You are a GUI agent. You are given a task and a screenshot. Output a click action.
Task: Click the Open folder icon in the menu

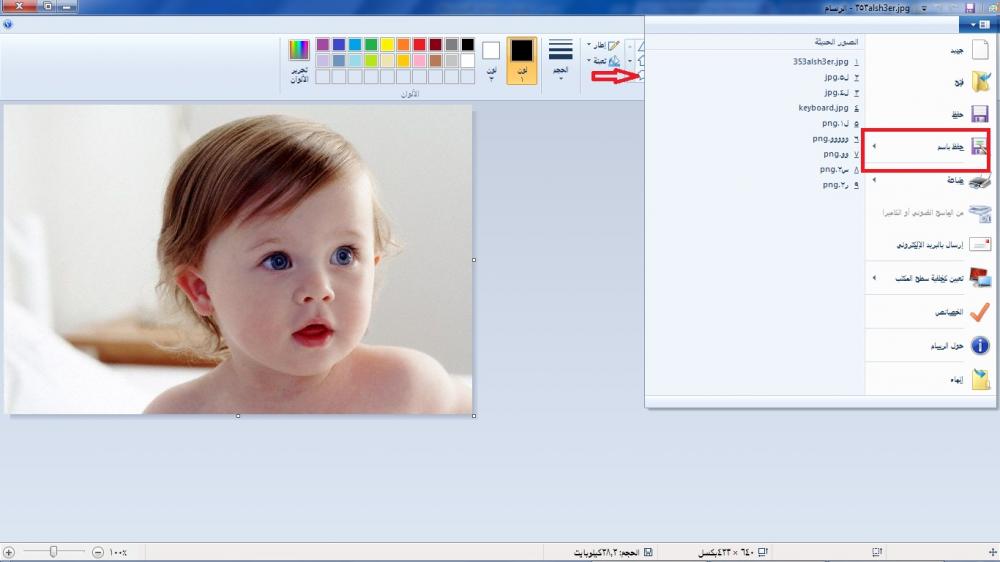point(980,82)
